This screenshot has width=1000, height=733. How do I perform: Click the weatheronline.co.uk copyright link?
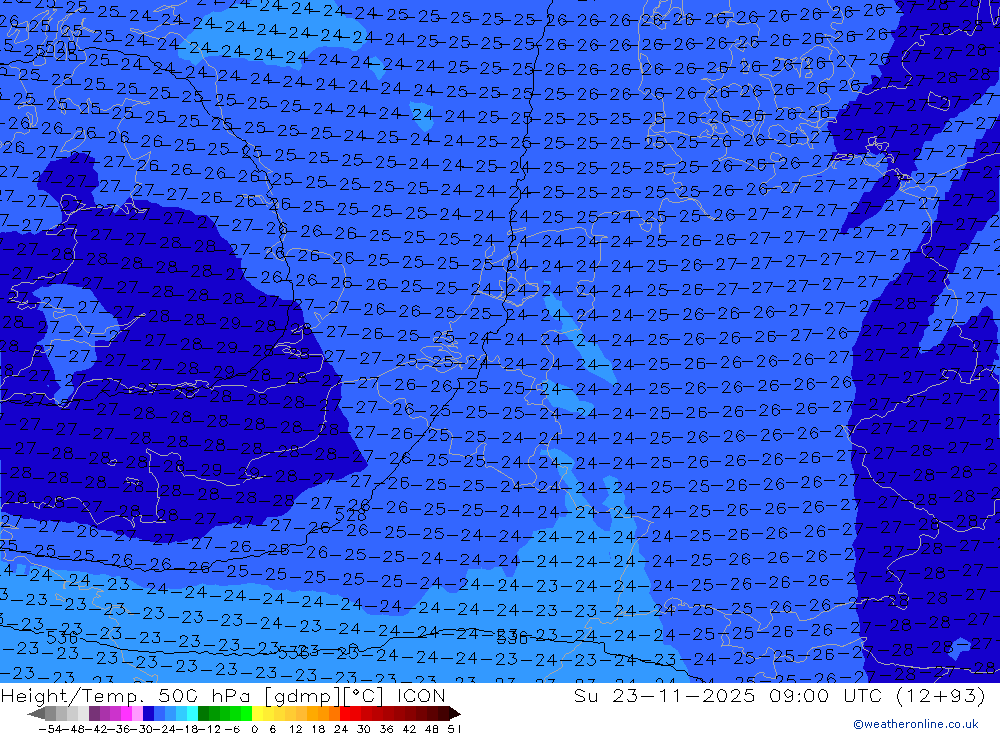[x=915, y=724]
